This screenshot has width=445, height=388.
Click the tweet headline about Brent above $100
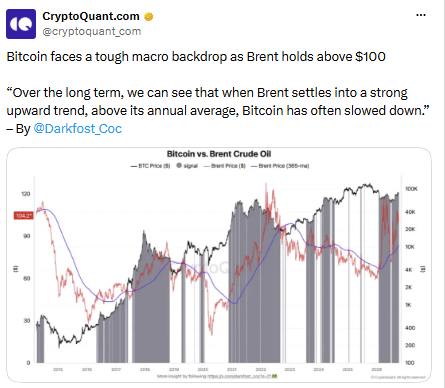coord(196,56)
